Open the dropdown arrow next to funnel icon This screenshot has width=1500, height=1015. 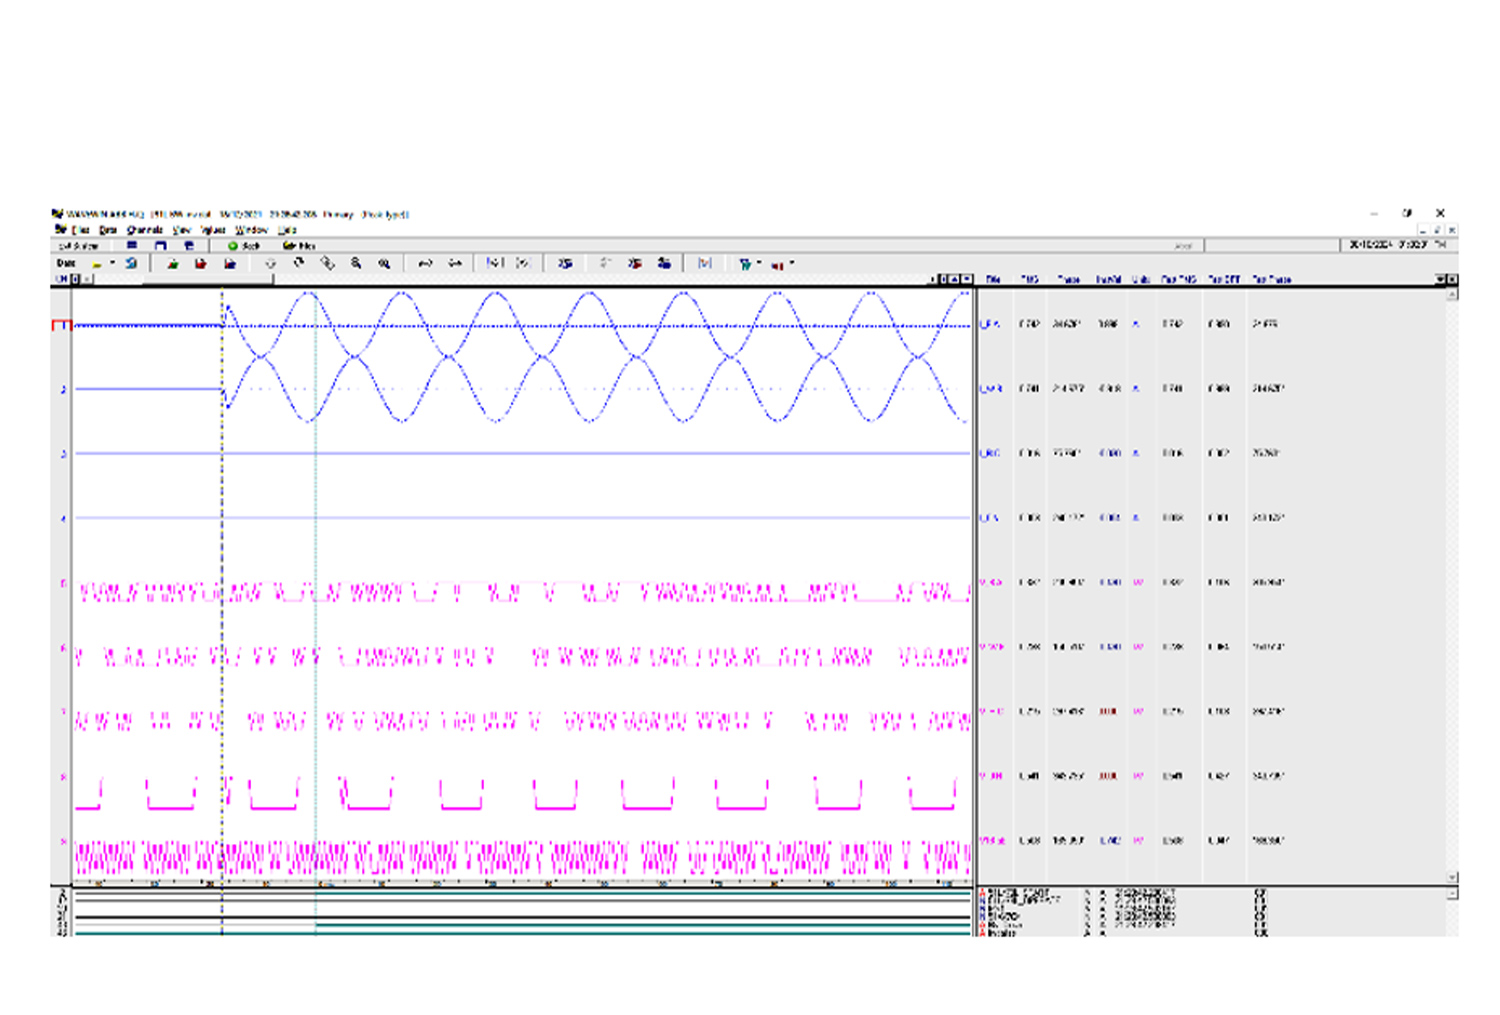759,264
